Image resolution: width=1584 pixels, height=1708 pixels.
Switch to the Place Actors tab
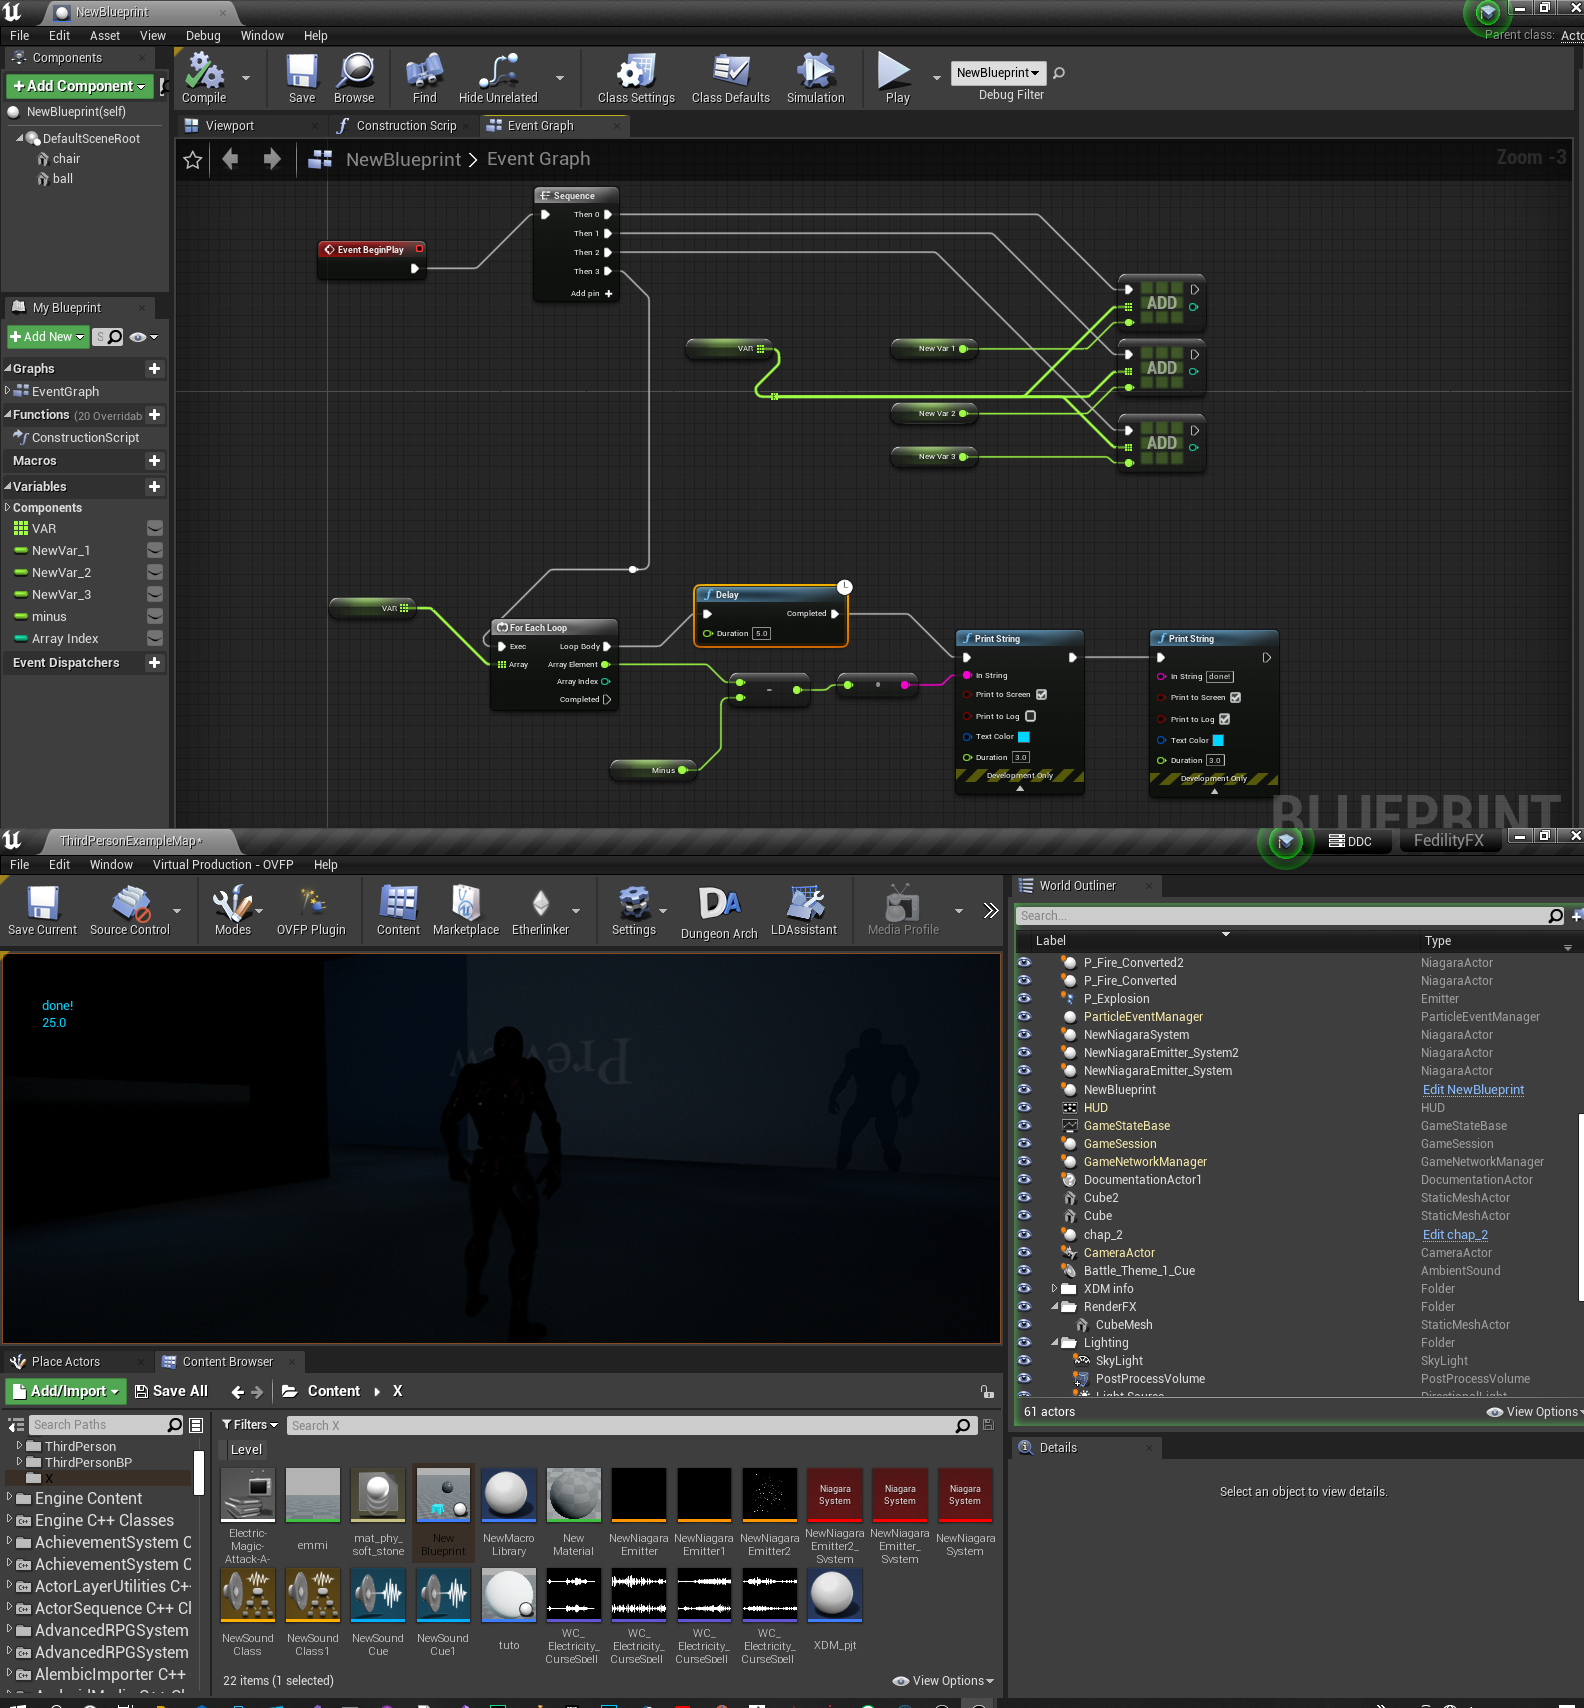pos(66,1362)
